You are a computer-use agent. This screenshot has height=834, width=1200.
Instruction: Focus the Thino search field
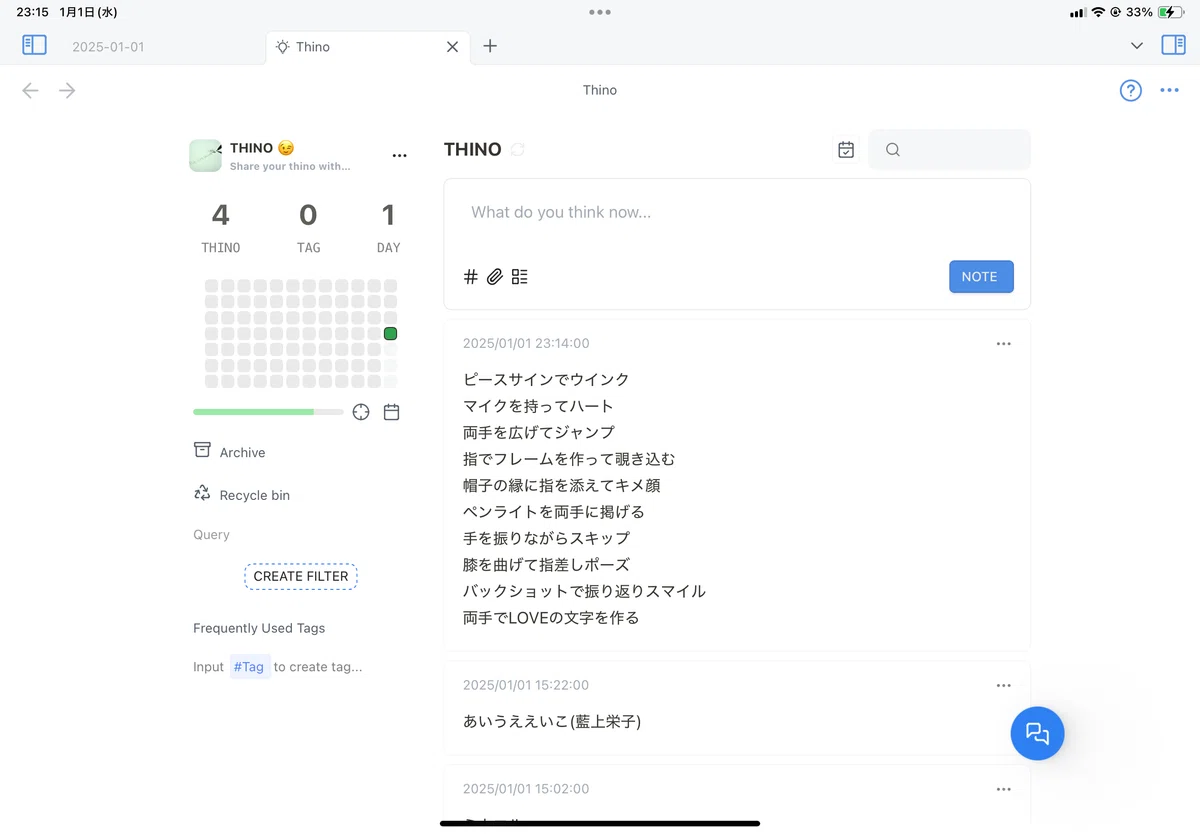pyautogui.click(x=949, y=149)
